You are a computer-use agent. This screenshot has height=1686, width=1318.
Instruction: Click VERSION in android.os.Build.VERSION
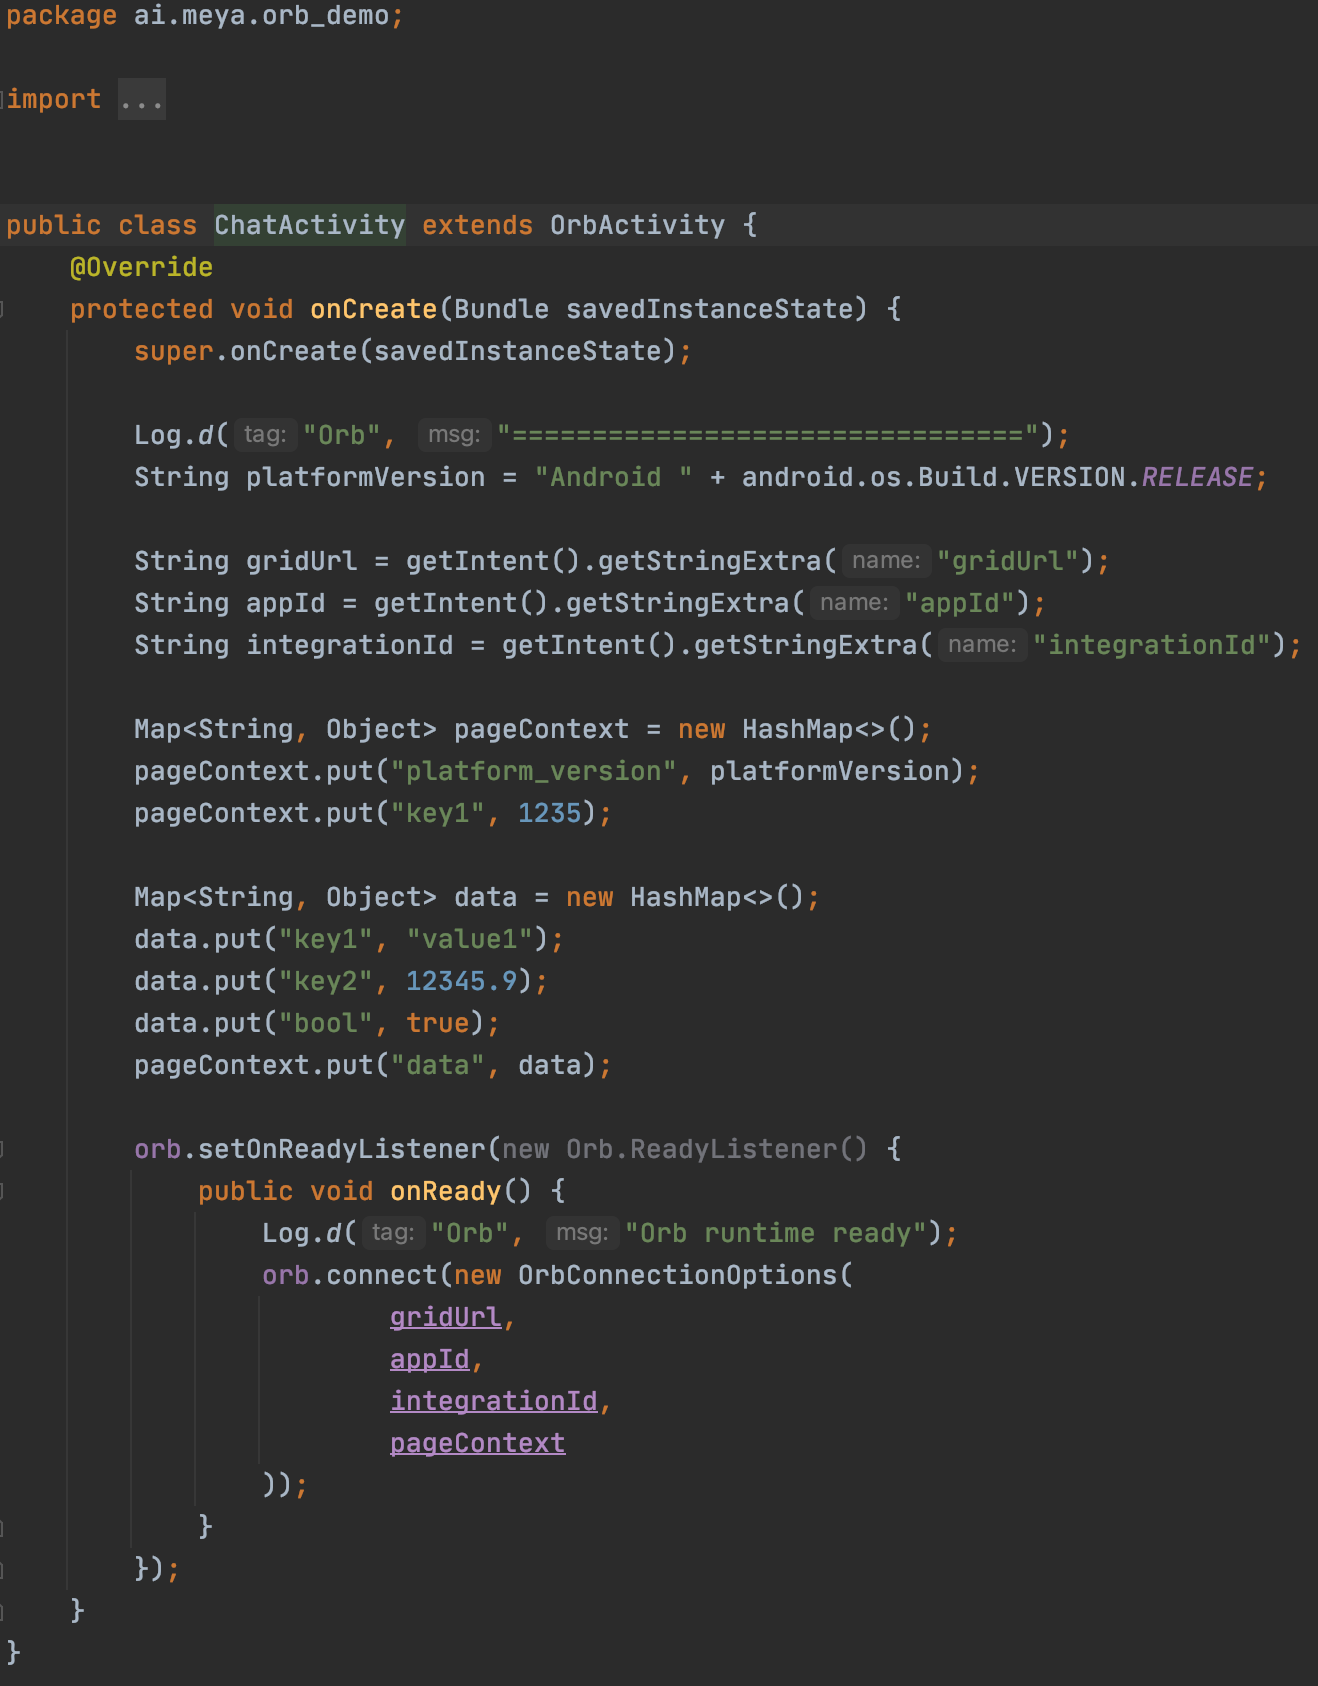coord(1069,477)
